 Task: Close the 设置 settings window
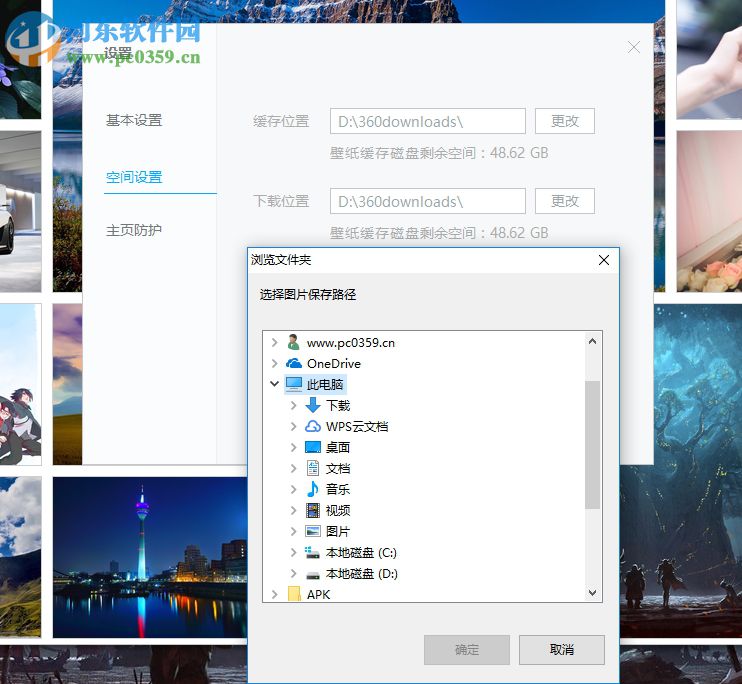pos(634,47)
